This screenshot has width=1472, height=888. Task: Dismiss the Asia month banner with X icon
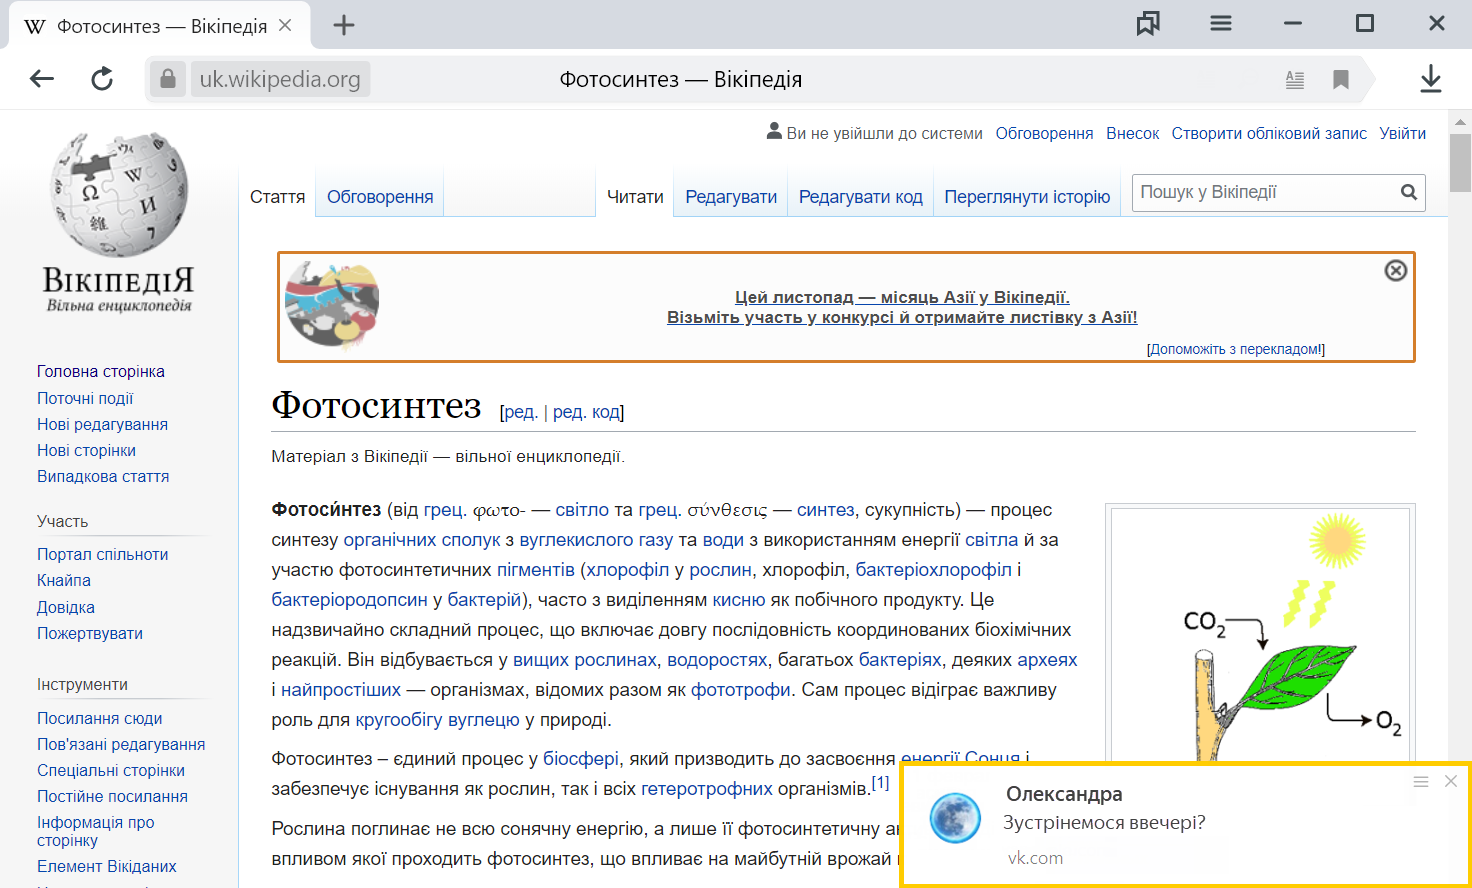[x=1396, y=270]
